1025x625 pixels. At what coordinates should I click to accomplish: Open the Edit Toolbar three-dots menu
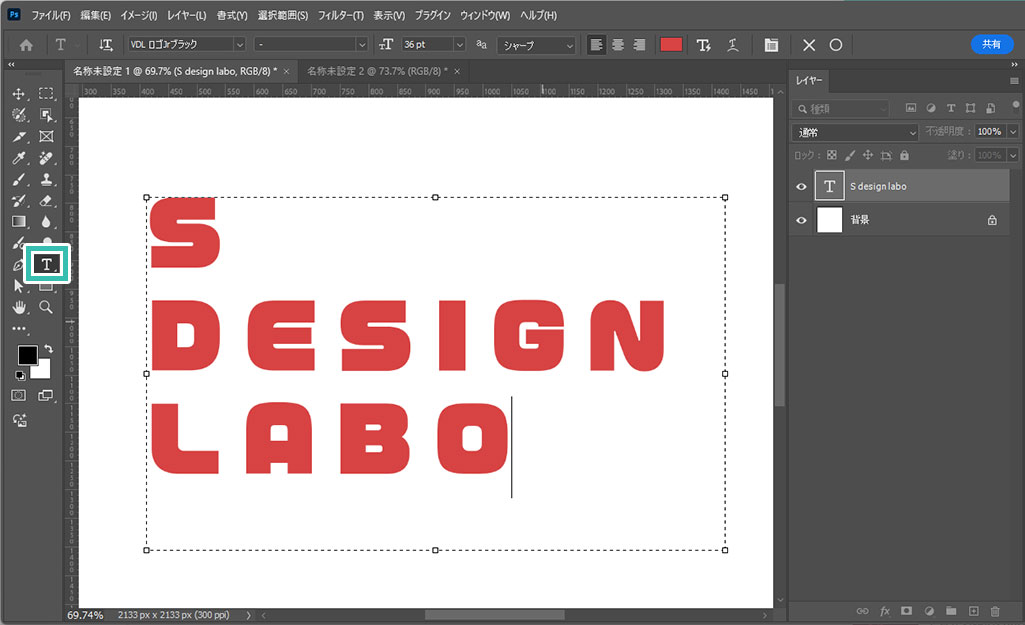(20, 329)
